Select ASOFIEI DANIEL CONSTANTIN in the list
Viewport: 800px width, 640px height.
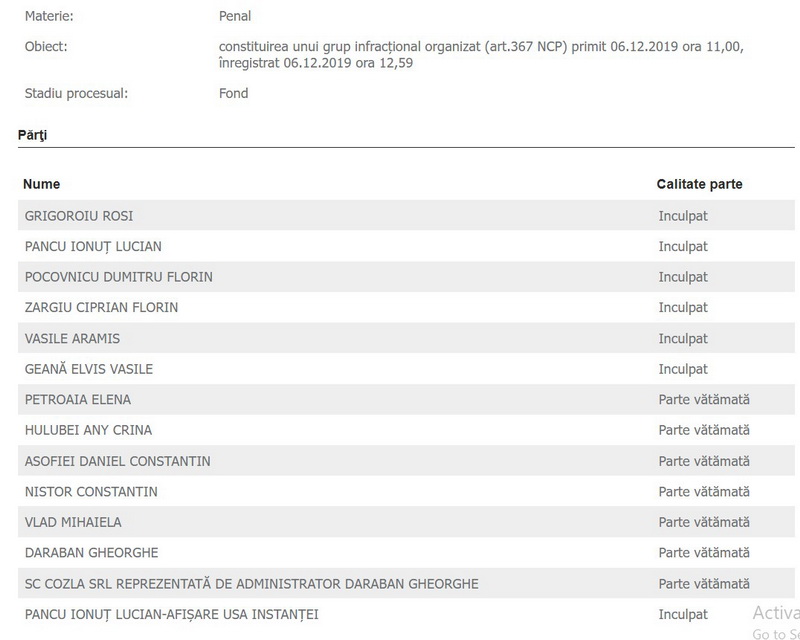tap(117, 462)
